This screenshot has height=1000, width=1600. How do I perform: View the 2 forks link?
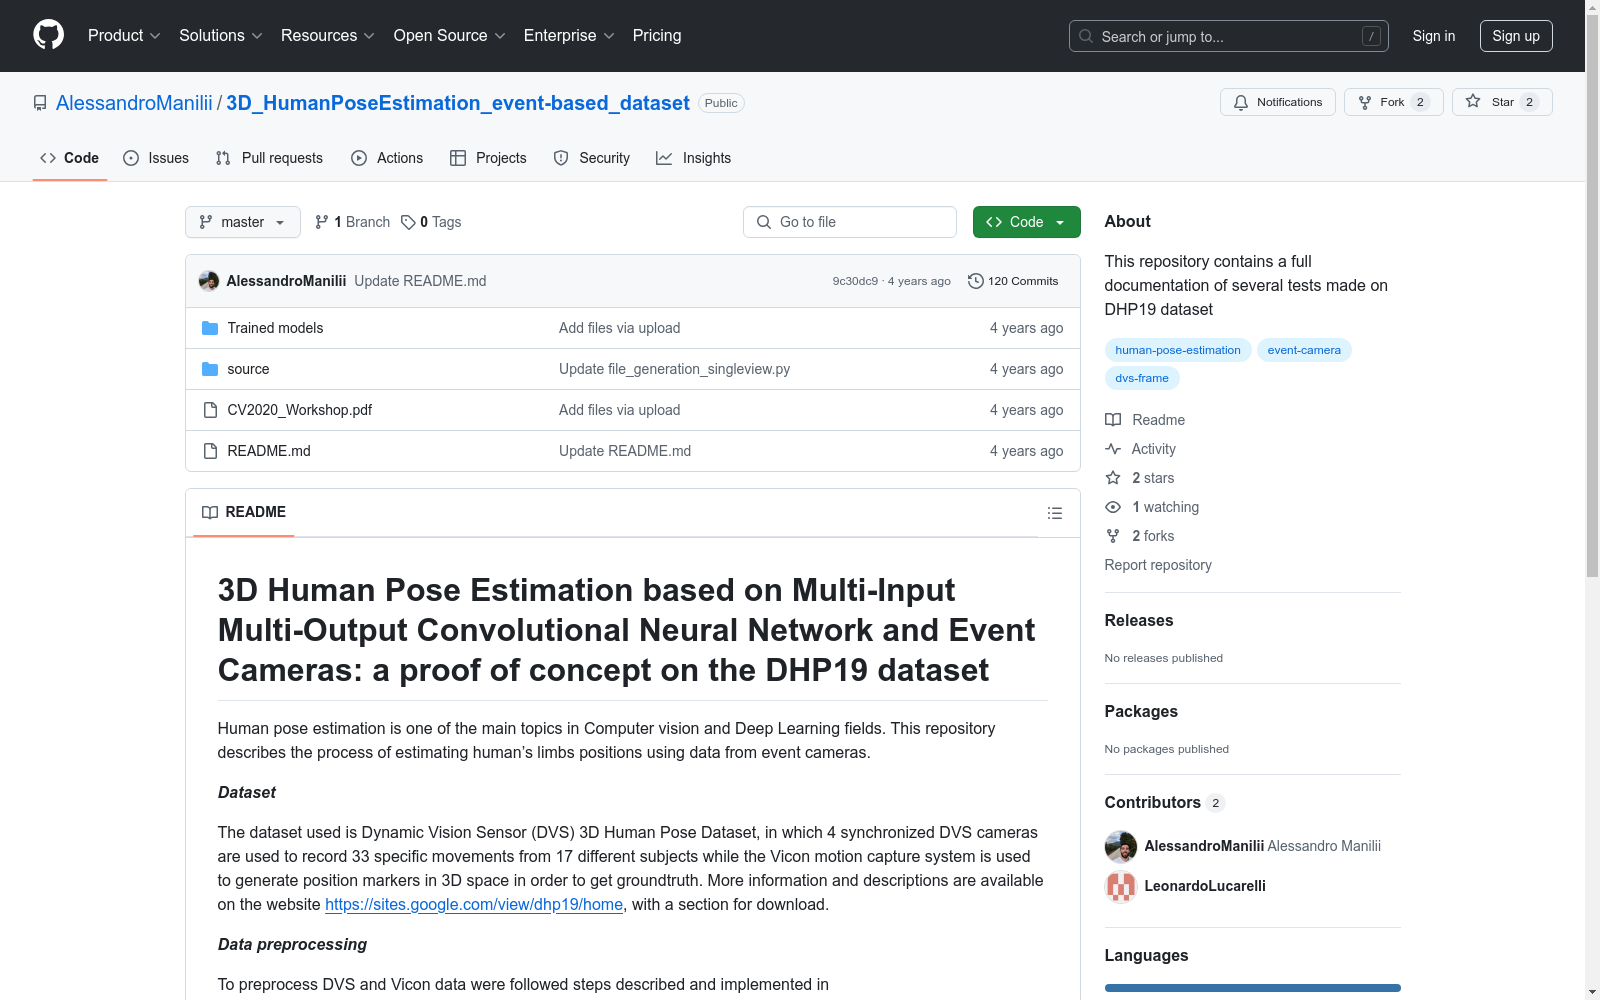(x=1140, y=536)
